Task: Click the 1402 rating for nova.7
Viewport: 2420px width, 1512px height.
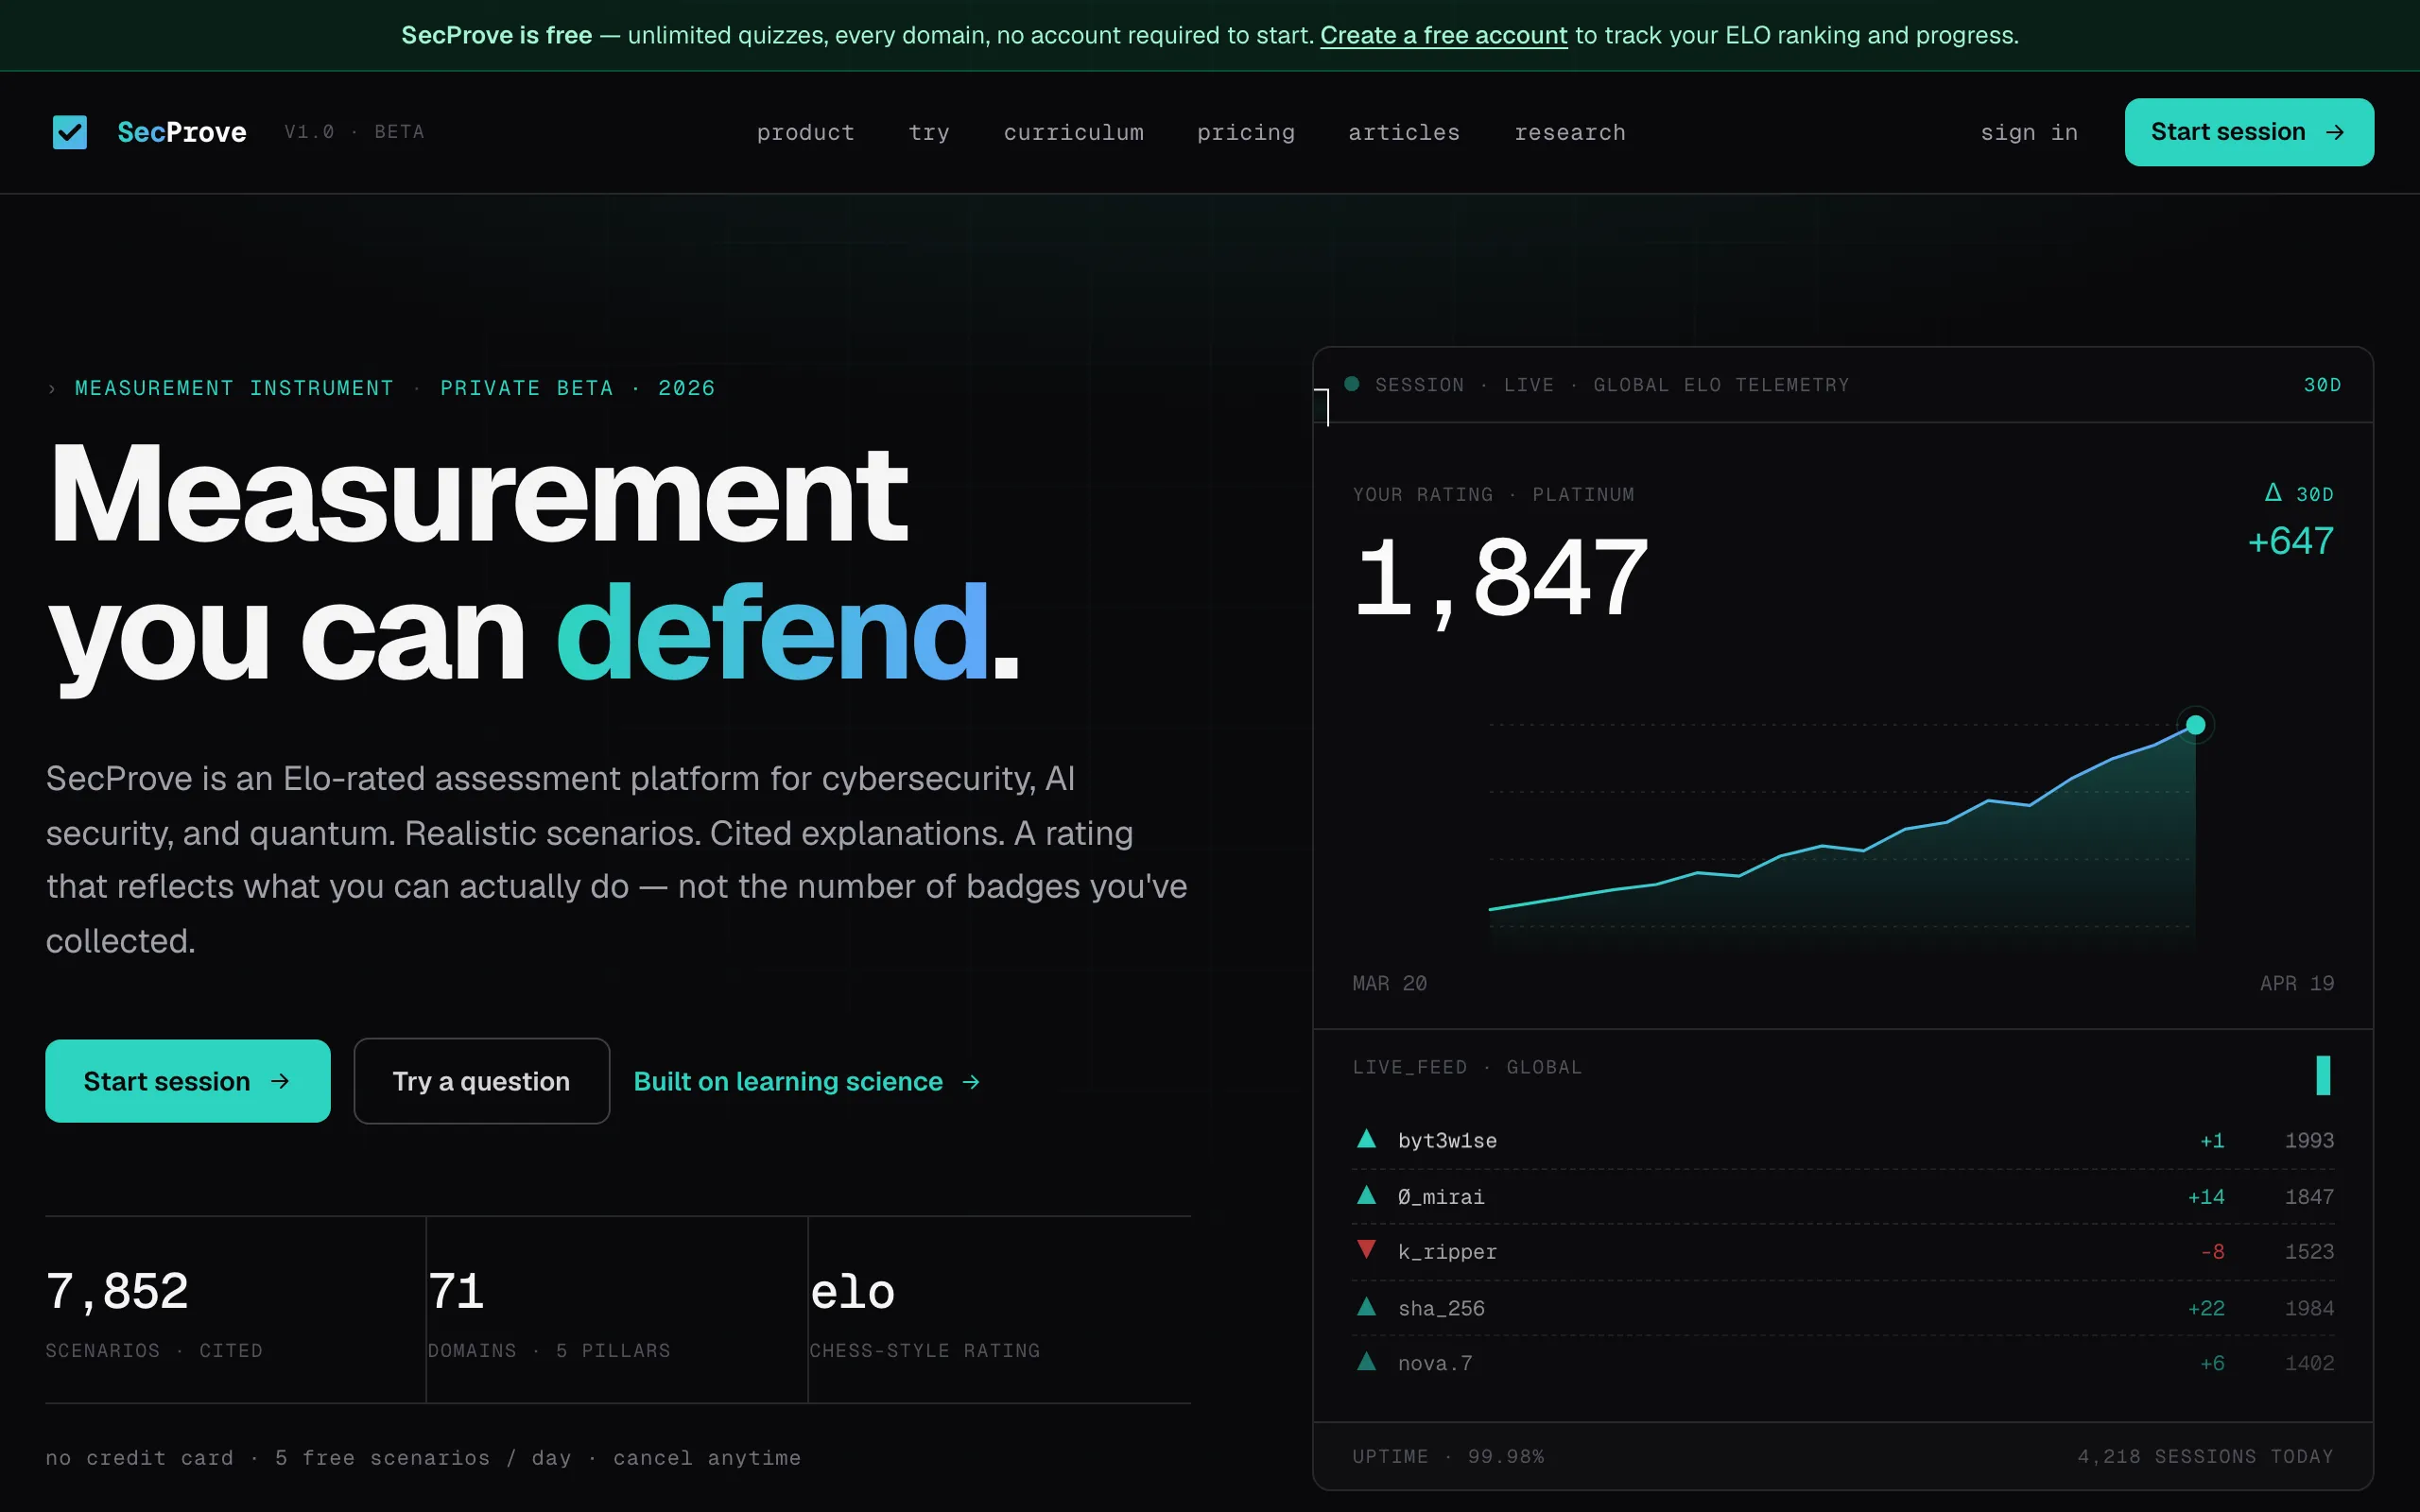Action: coord(2309,1364)
